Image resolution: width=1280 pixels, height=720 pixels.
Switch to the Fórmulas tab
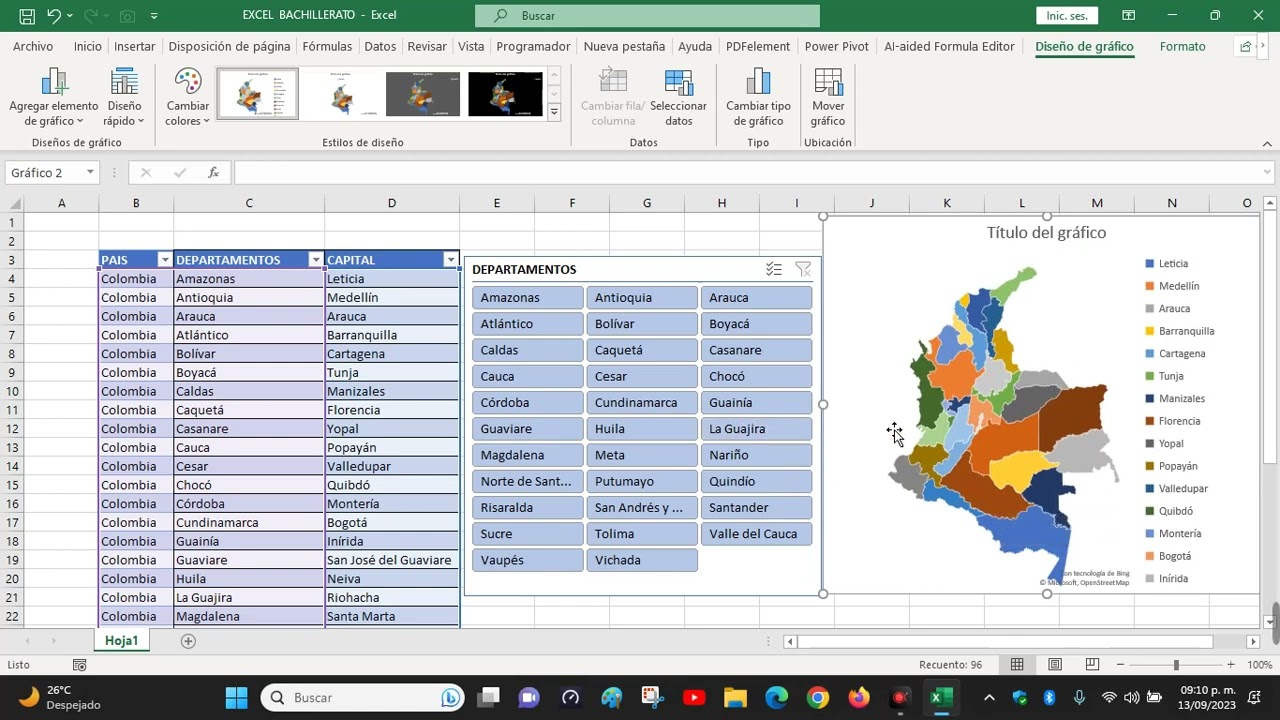[327, 46]
